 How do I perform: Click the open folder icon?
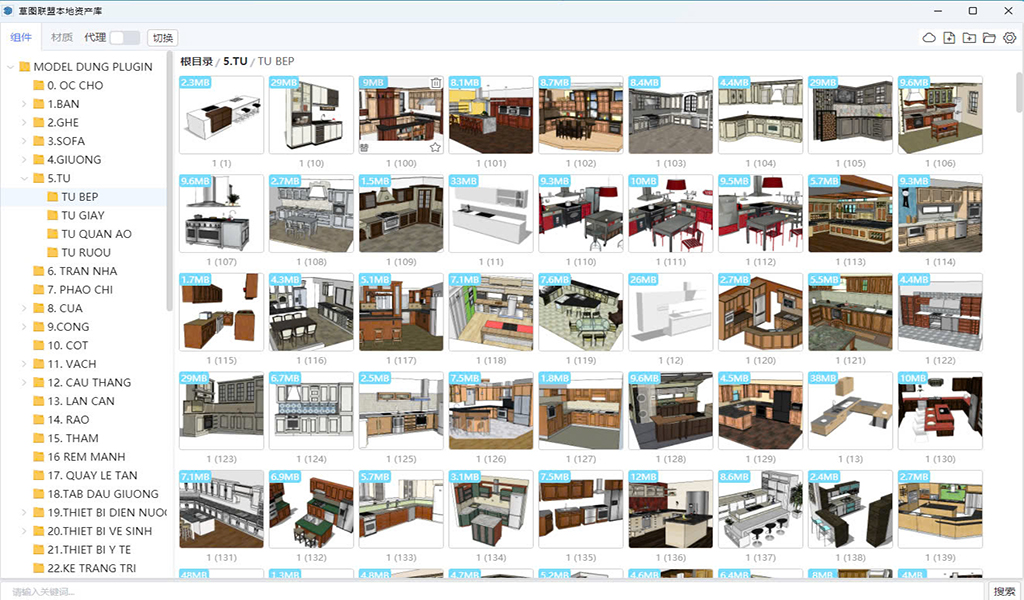(x=989, y=38)
